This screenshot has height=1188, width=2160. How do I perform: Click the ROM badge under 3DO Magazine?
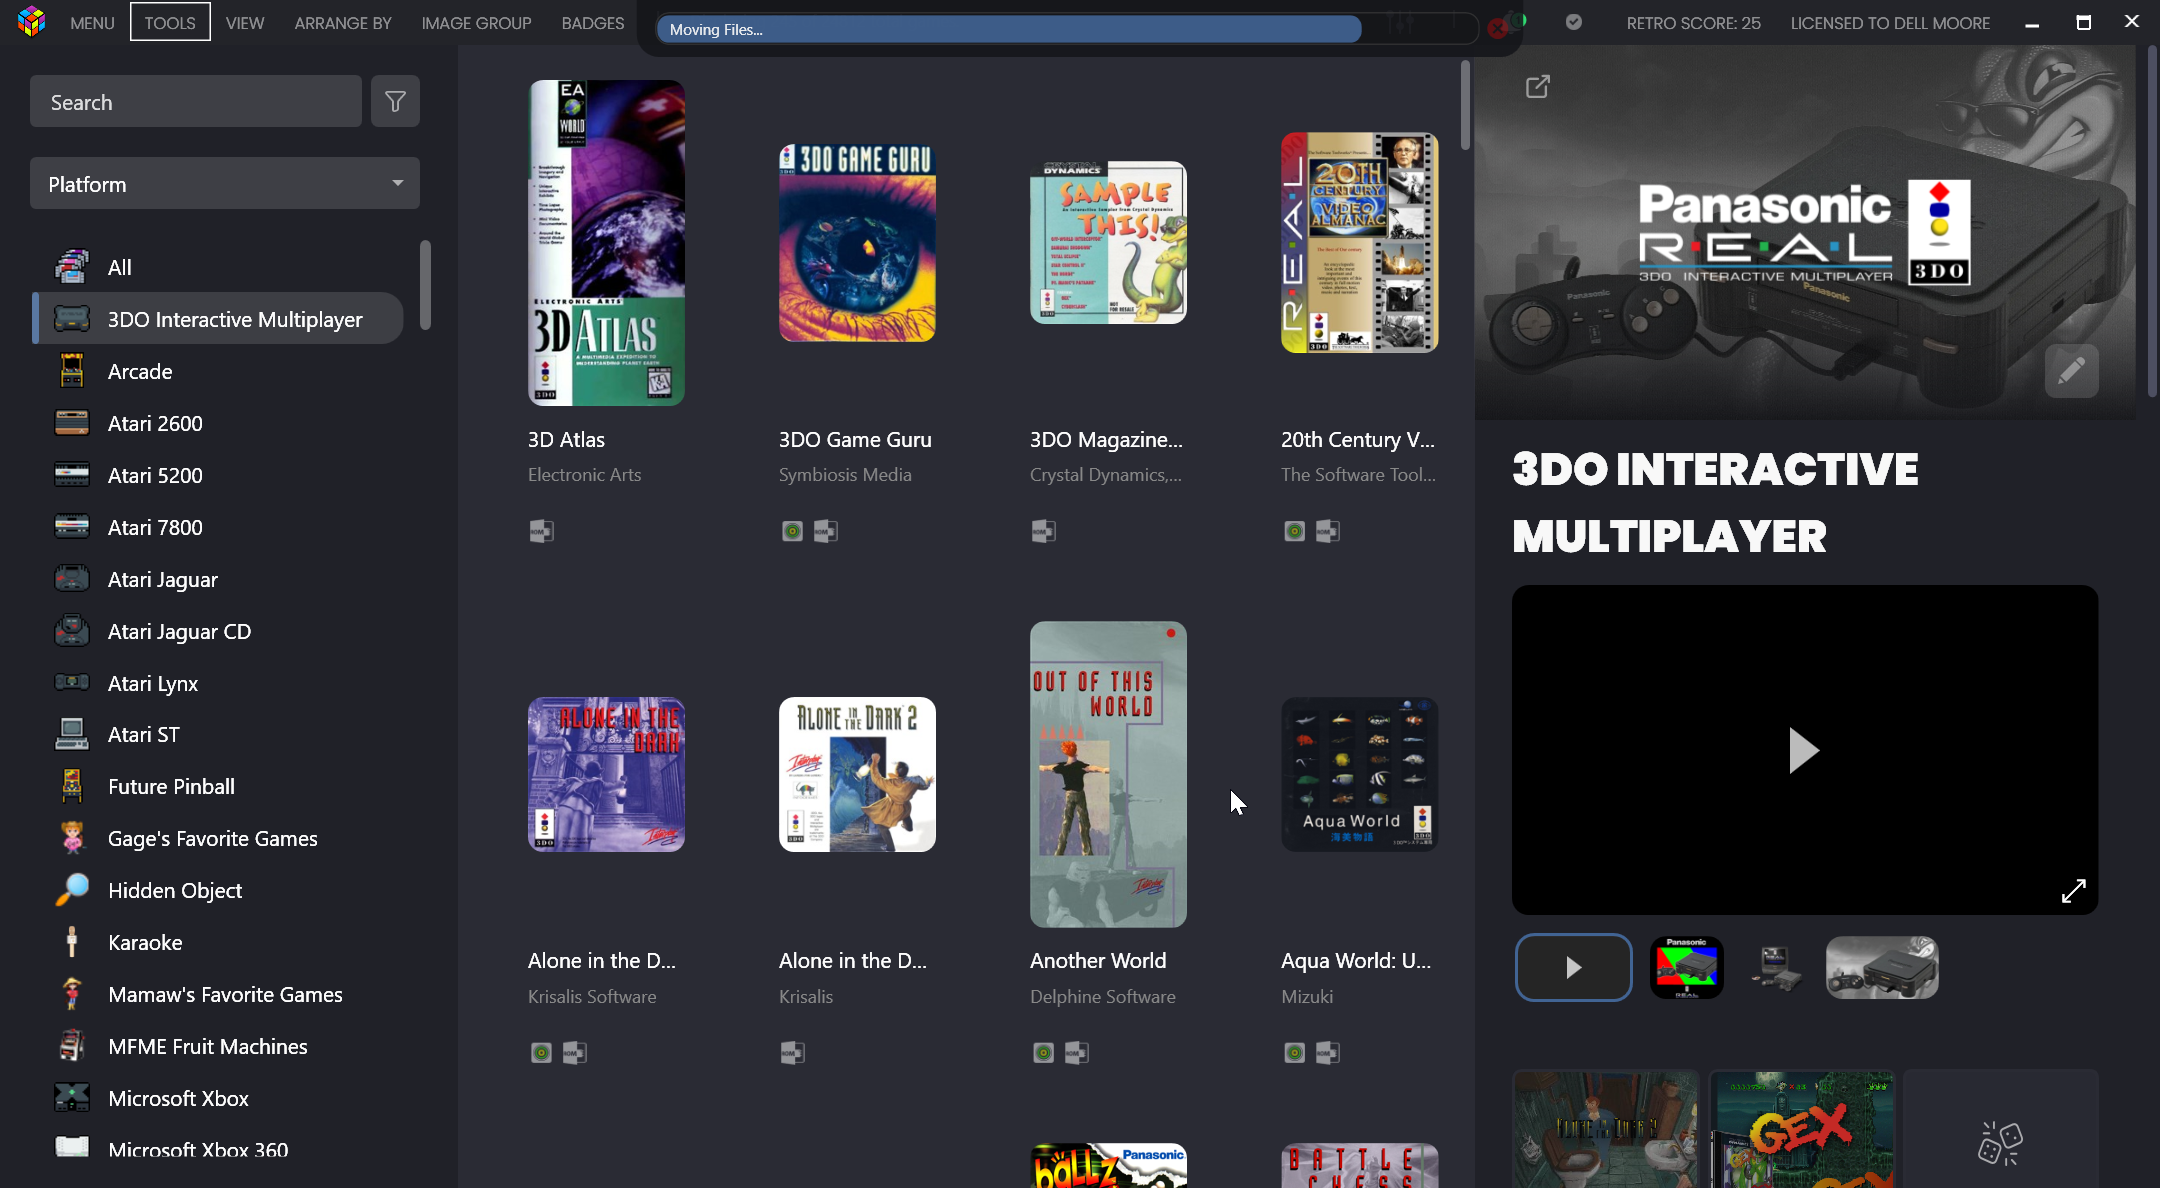pyautogui.click(x=1043, y=531)
